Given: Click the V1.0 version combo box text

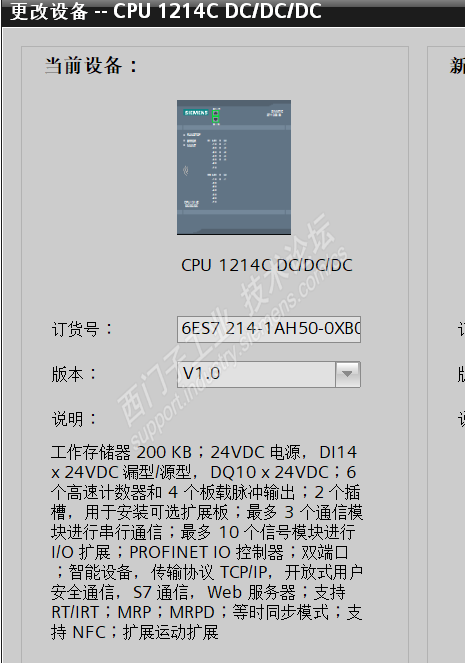Looking at the screenshot, I should 256,374.
